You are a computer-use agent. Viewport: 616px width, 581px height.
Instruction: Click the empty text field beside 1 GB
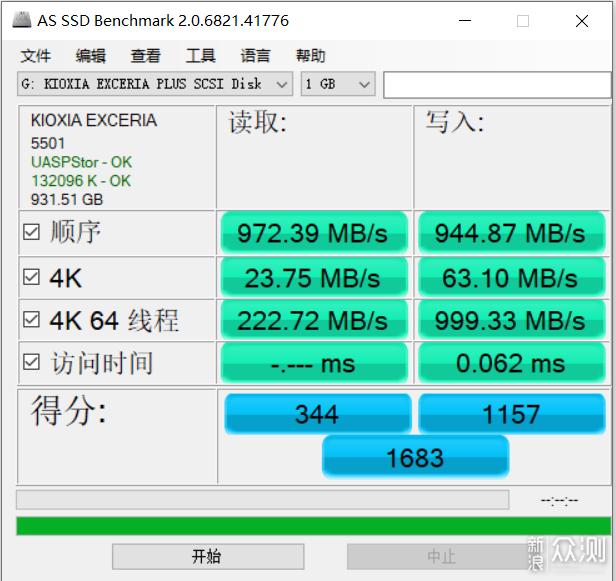point(497,84)
